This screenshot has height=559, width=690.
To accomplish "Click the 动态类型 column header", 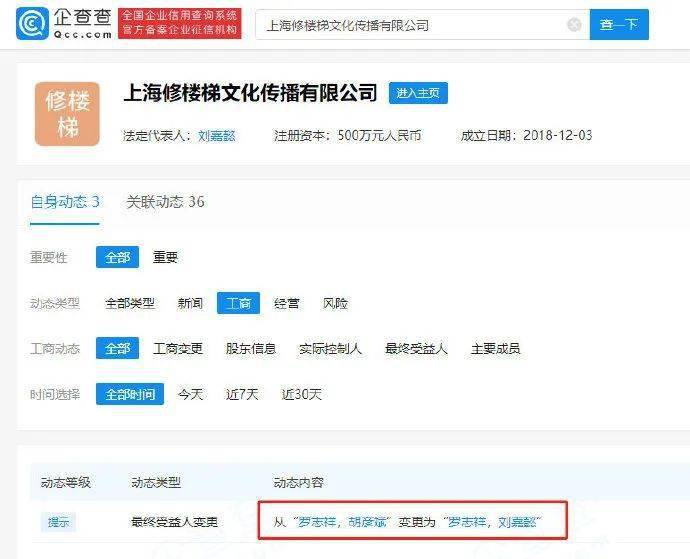I will pyautogui.click(x=156, y=483).
